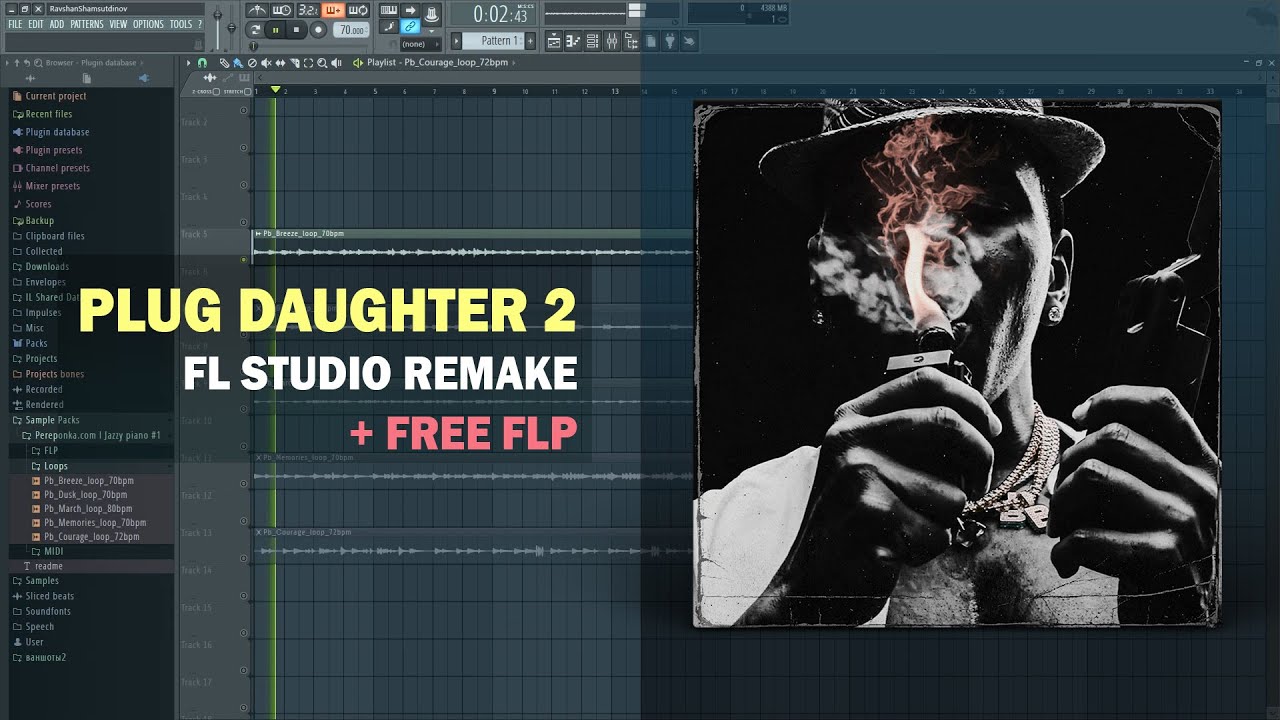
Task: Select Pb_Courage_loop_72bpm in the browser
Action: (x=91, y=537)
